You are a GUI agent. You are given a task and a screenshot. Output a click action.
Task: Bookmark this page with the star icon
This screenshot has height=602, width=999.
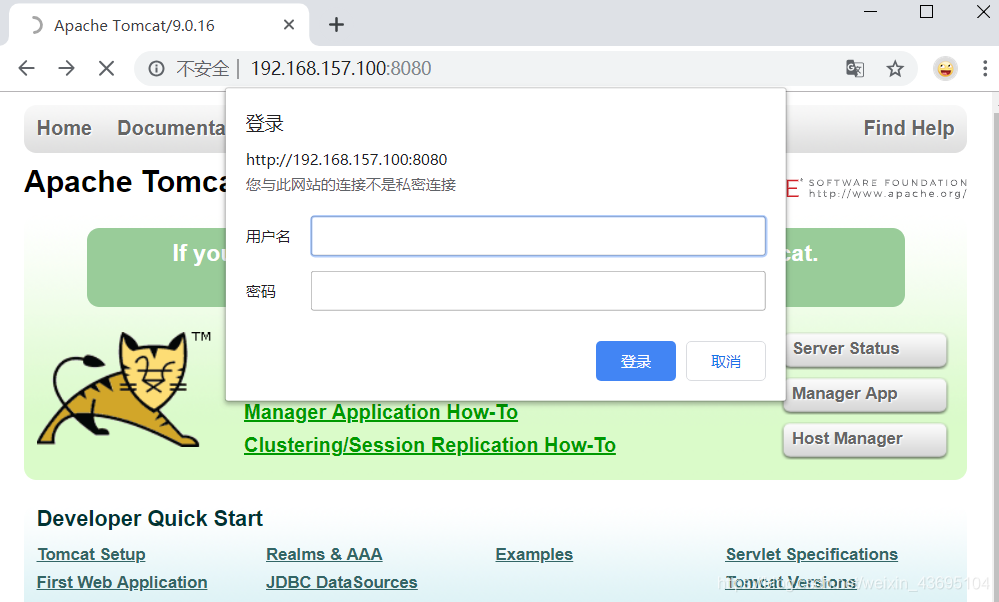895,68
